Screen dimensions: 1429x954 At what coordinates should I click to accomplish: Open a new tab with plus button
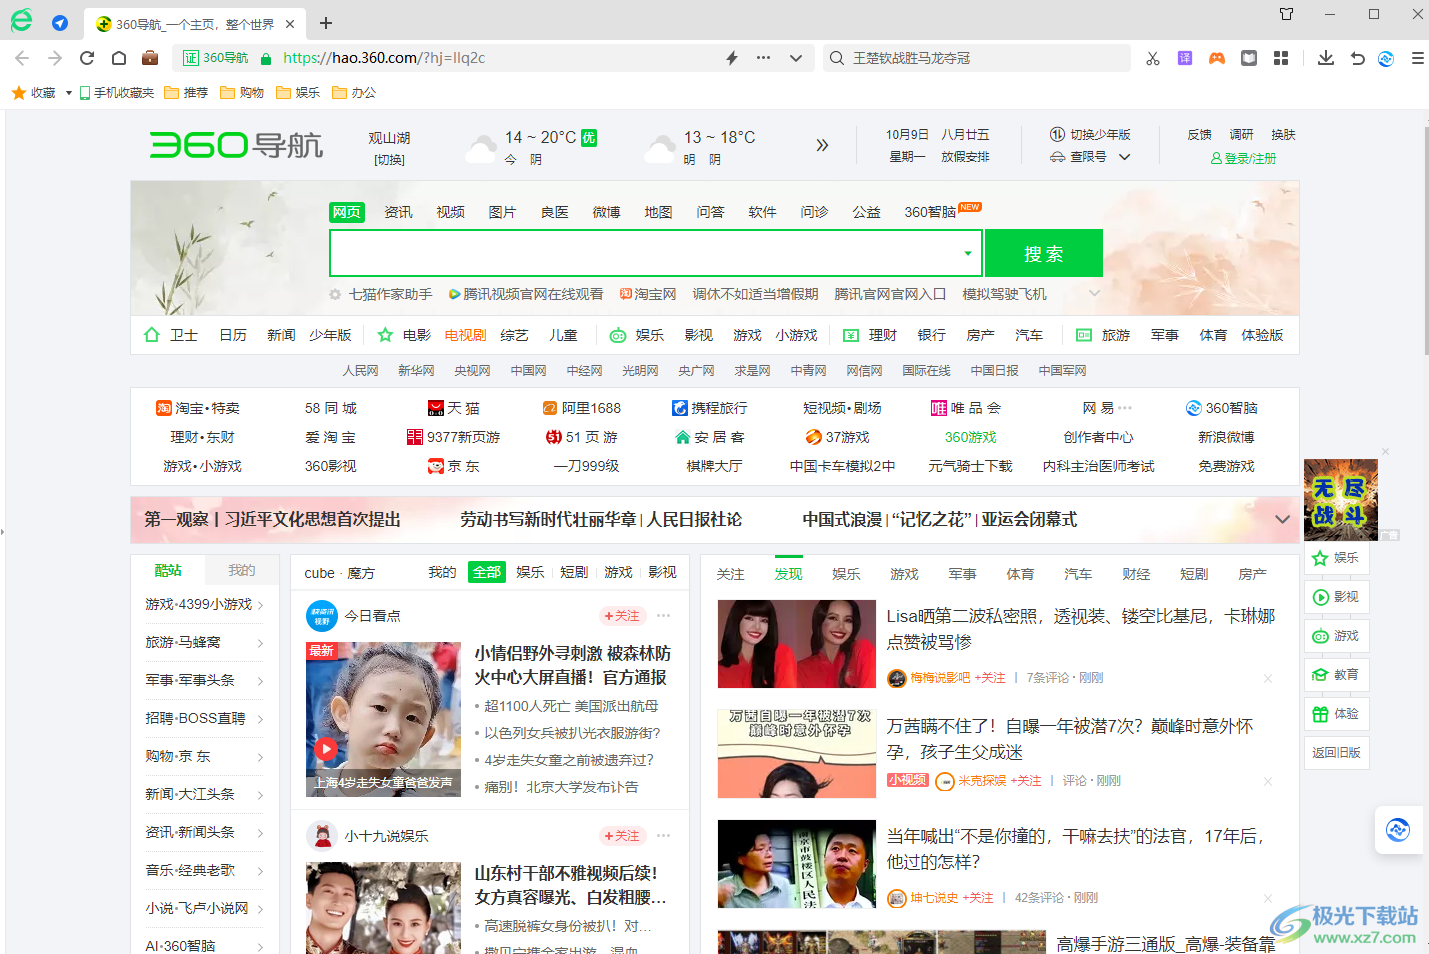tap(326, 23)
